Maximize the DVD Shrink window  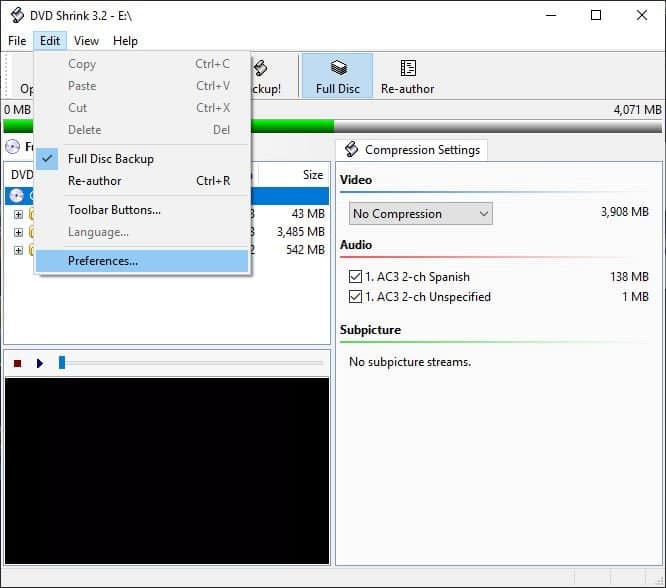(596, 15)
